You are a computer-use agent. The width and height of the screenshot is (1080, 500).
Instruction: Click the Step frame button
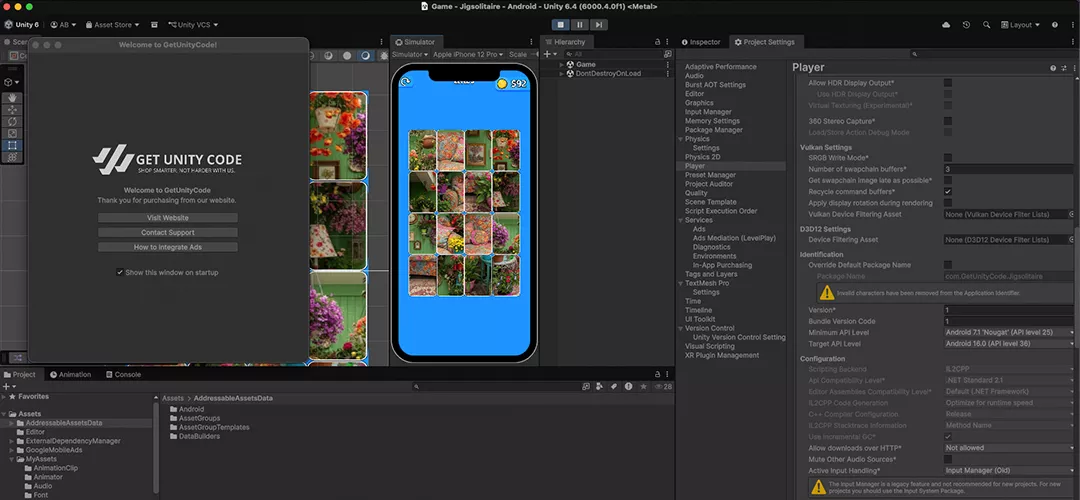(597, 24)
